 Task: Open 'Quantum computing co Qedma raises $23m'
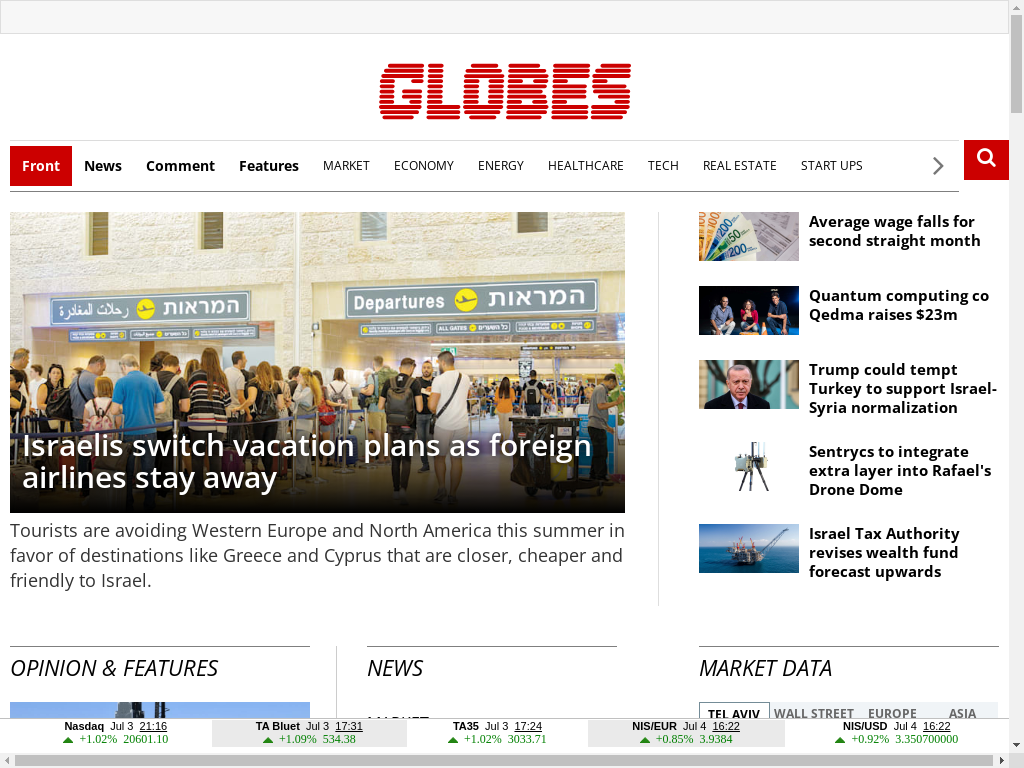pyautogui.click(x=899, y=305)
